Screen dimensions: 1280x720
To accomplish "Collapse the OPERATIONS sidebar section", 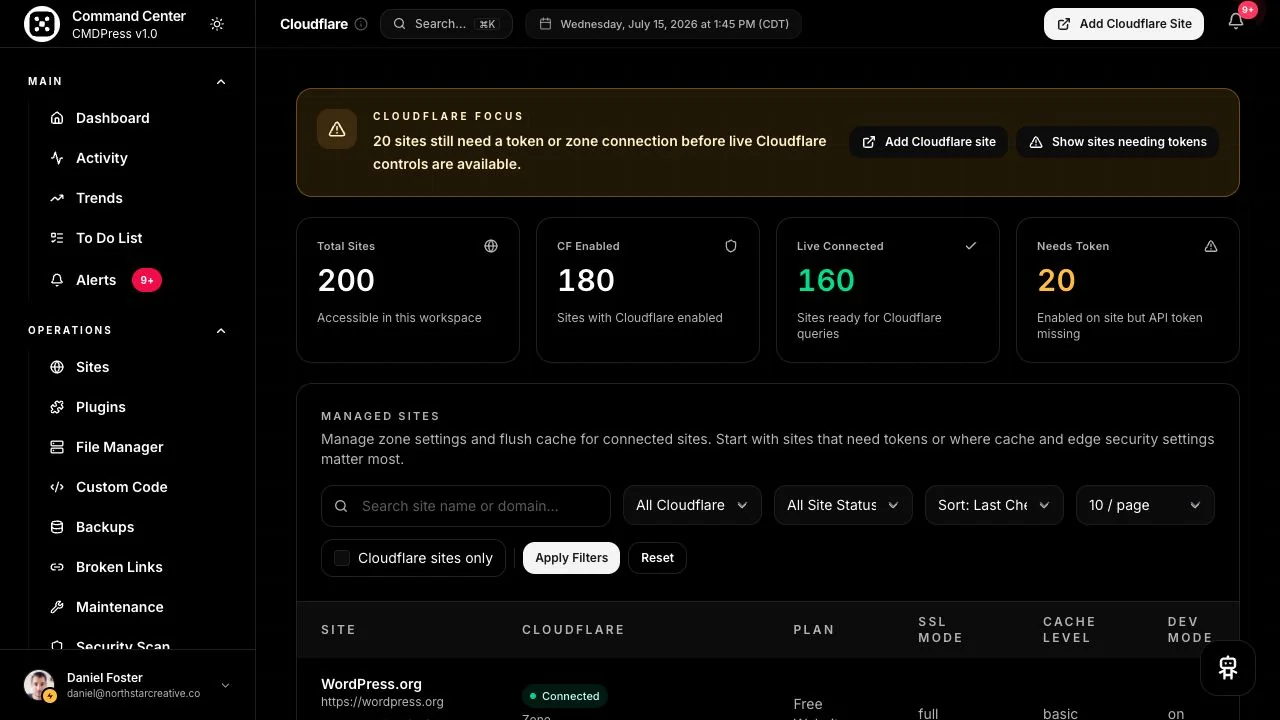I will (221, 330).
